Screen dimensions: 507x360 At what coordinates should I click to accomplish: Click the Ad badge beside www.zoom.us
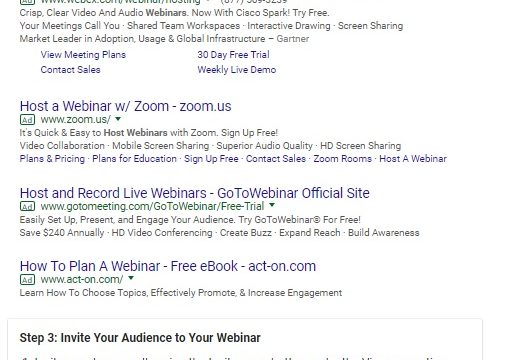(27, 120)
